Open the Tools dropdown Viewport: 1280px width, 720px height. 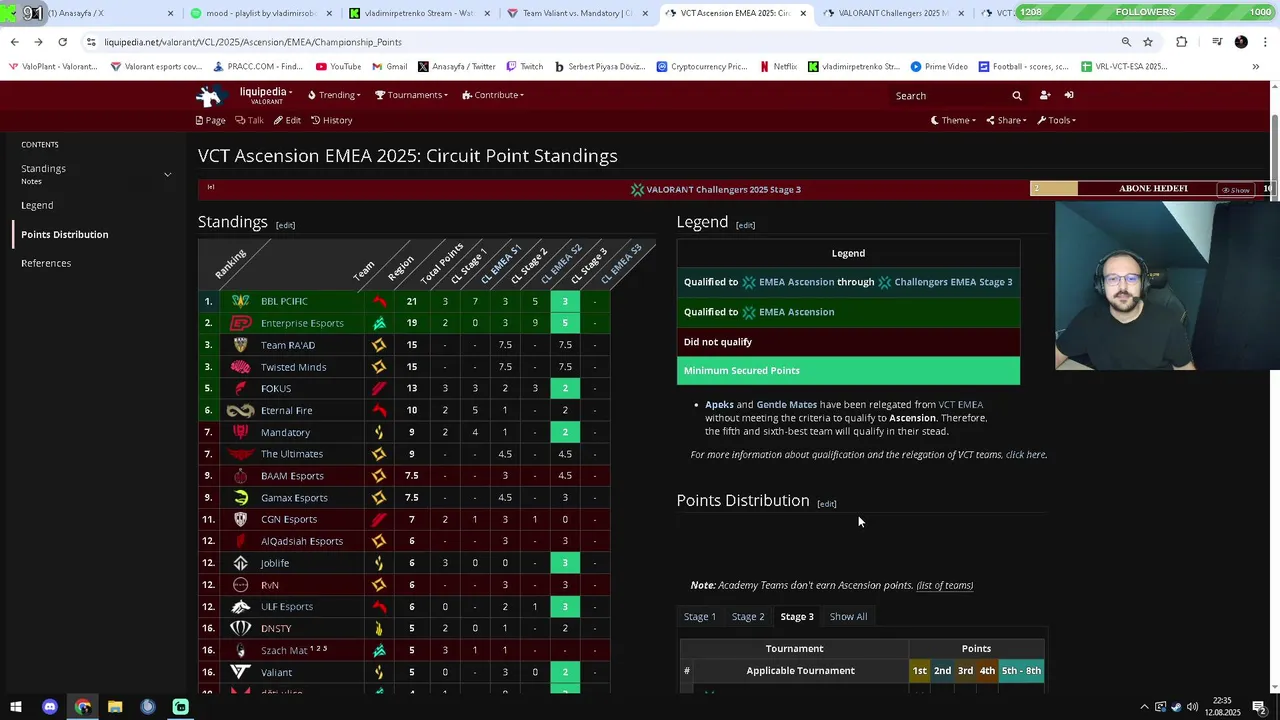coord(1056,120)
